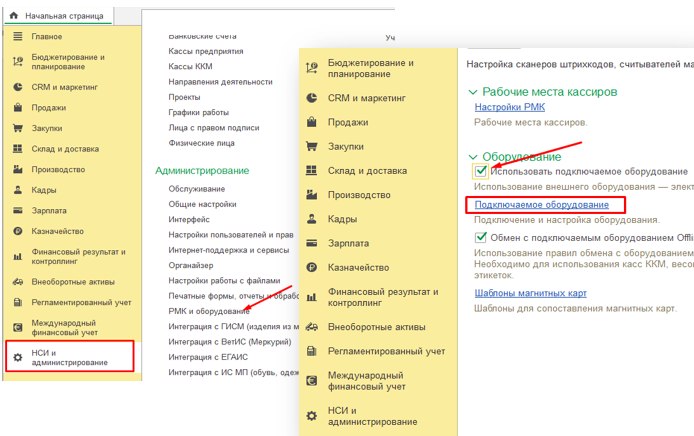Click НСИ gear icon in equipment settings window
Screen dimensions: 694x436
312,416
